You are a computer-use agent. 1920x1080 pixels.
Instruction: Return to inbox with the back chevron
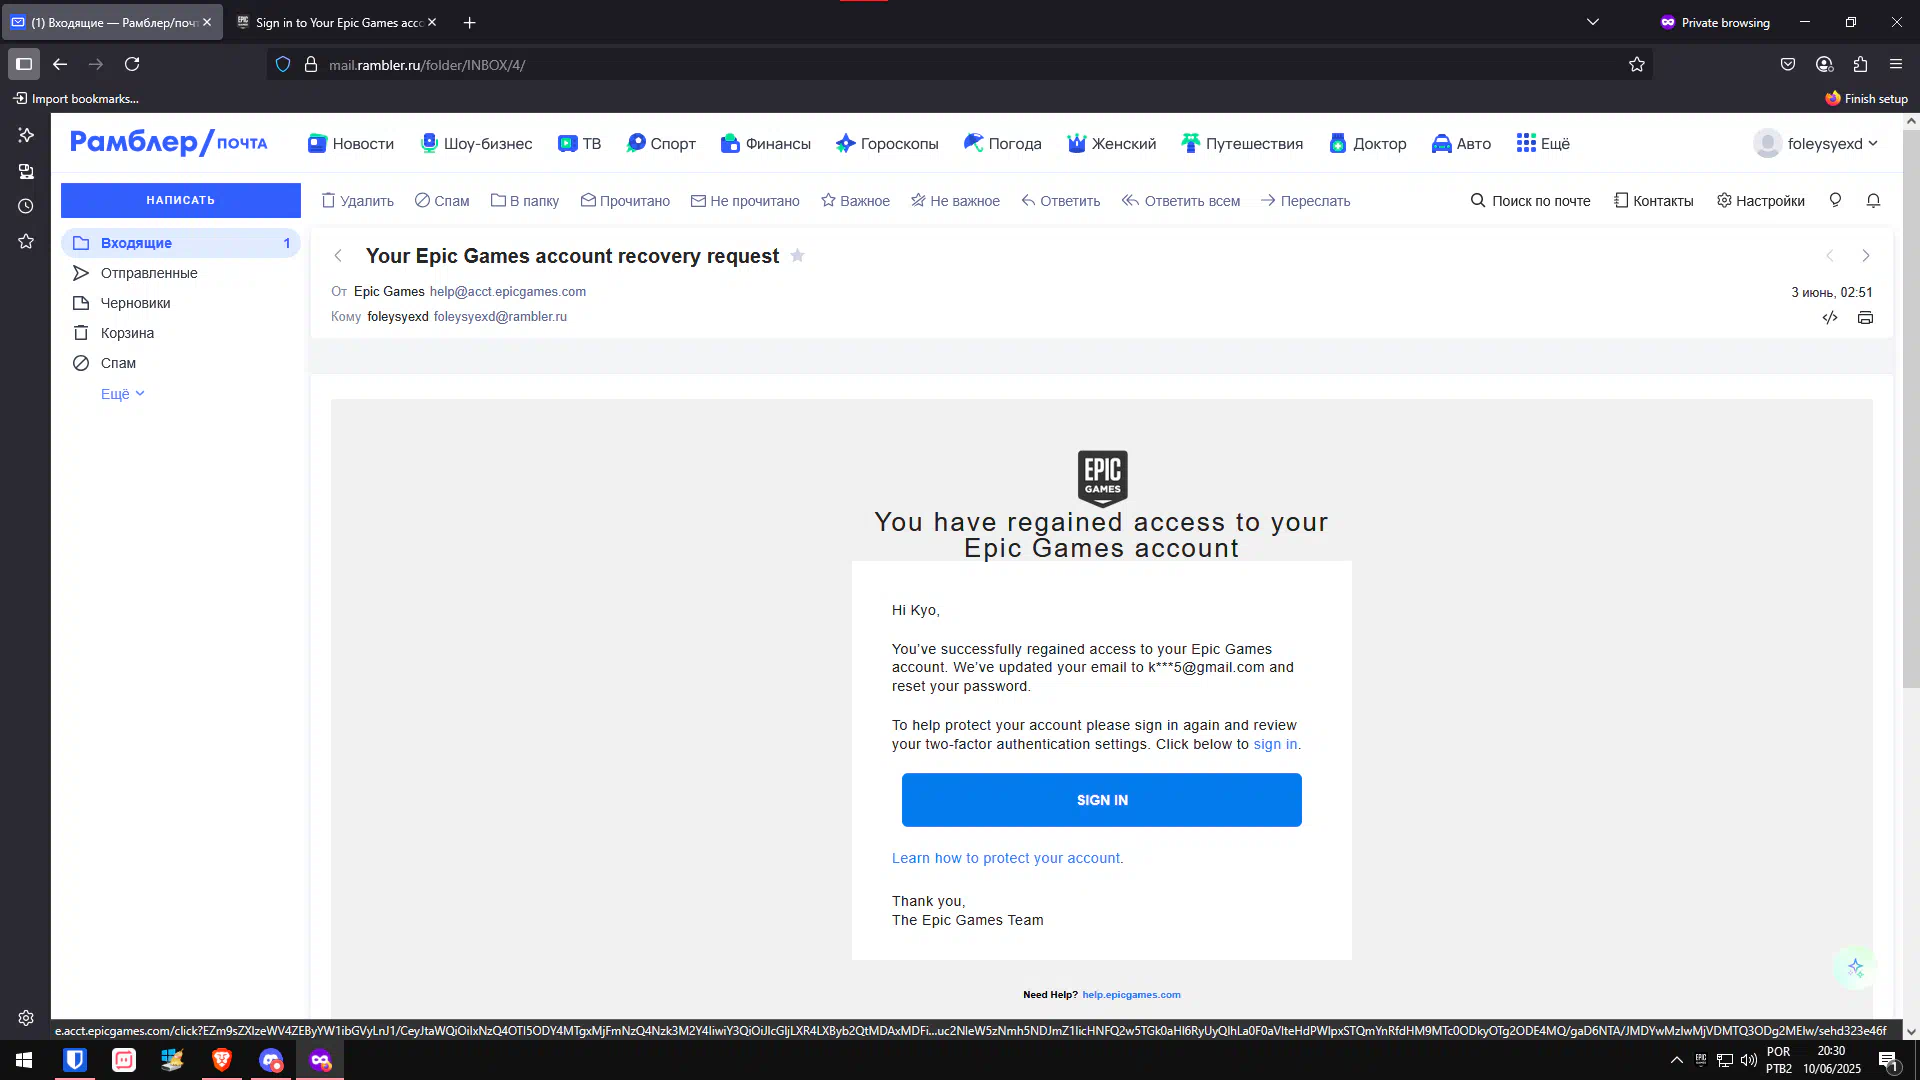(338, 256)
